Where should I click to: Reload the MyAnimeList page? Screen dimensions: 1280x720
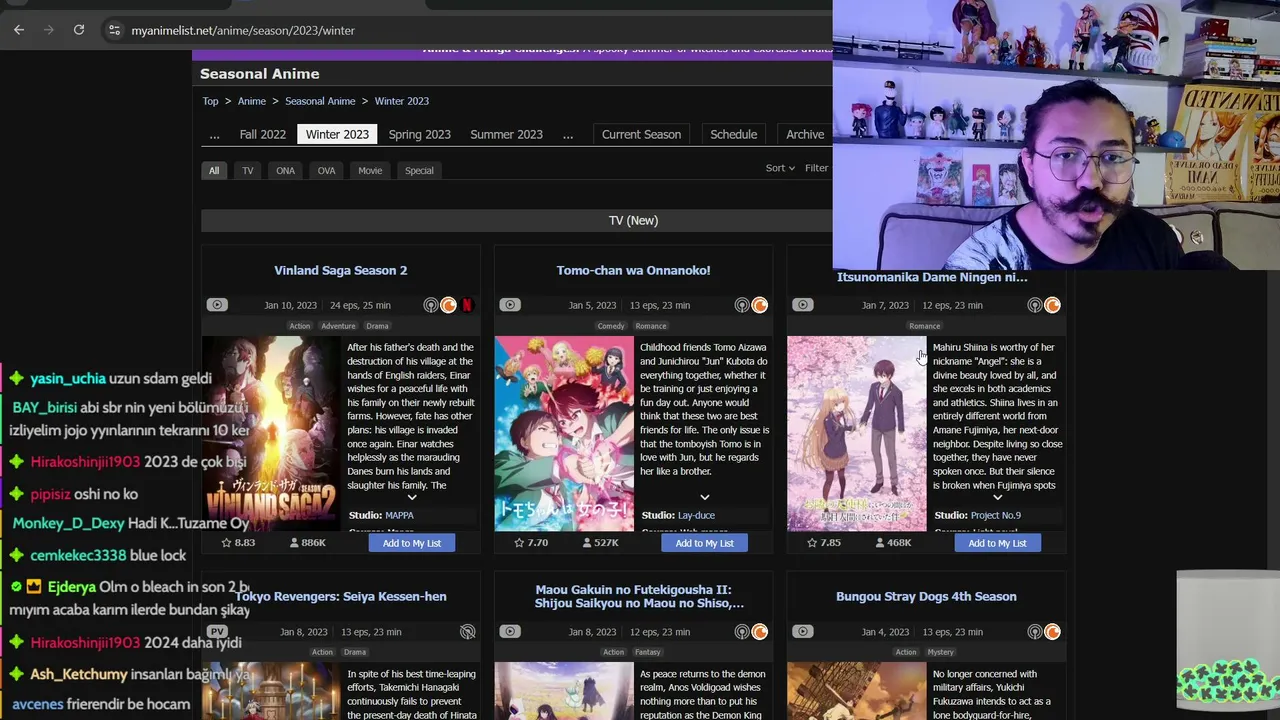click(x=79, y=30)
